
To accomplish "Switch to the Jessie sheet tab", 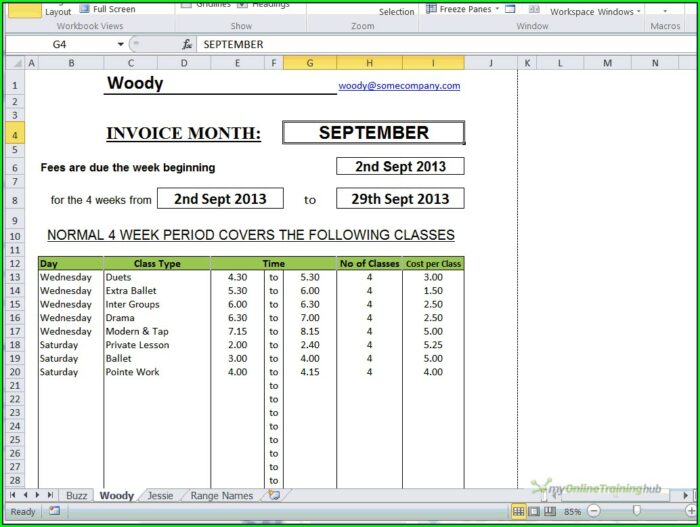I will click(160, 495).
